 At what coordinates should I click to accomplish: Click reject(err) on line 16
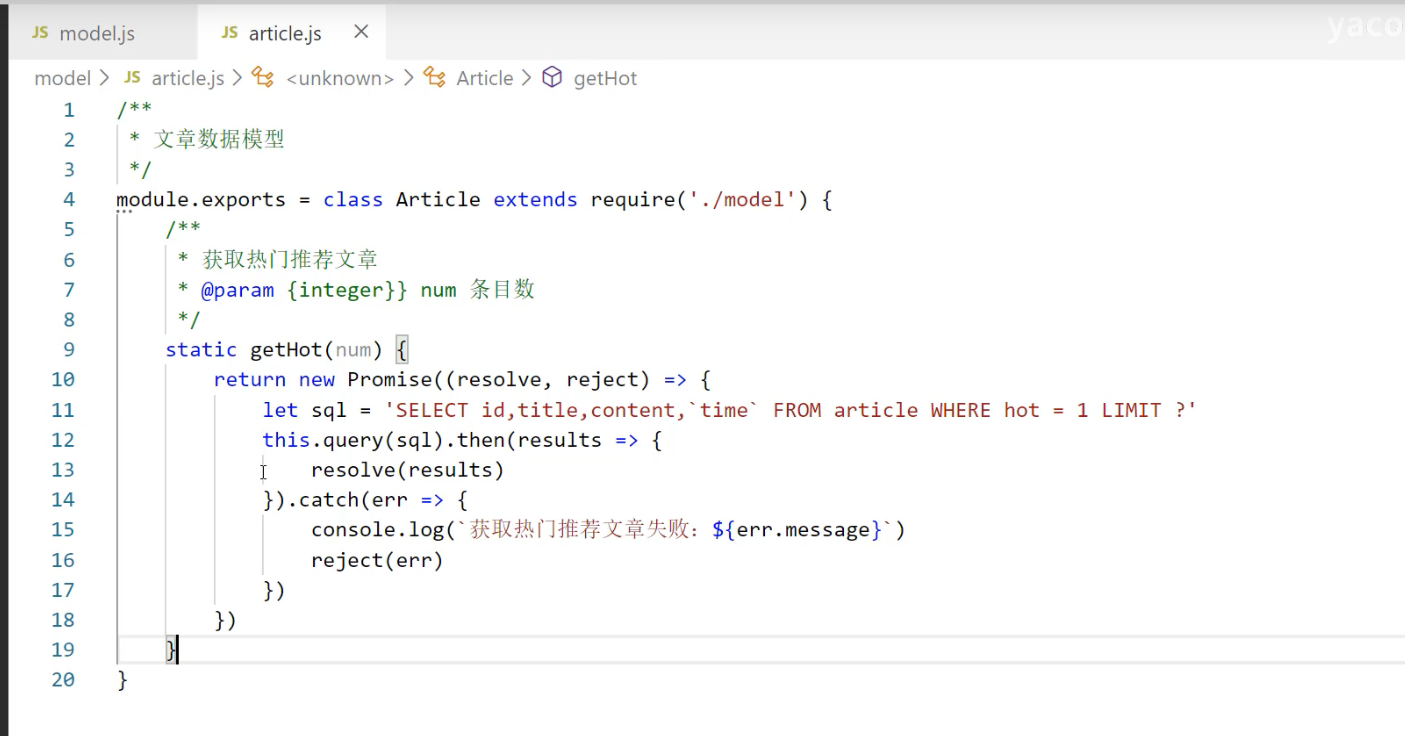click(377, 560)
